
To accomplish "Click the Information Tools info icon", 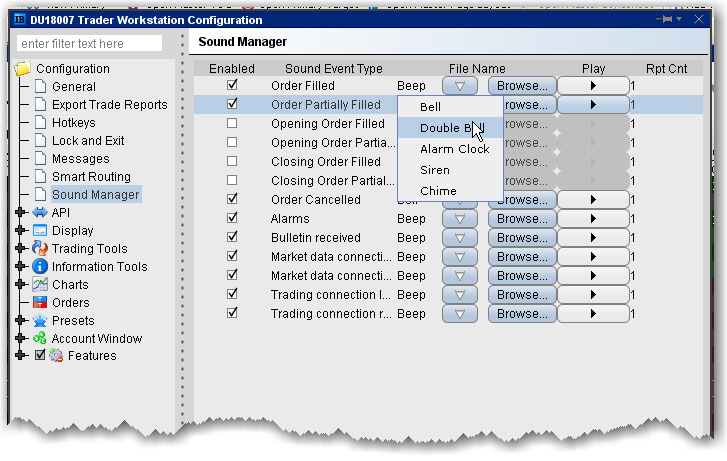I will tap(40, 267).
